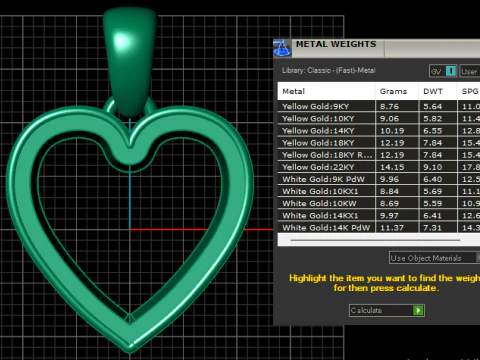
Task: Click the 11.37 grams value
Action: point(392,228)
